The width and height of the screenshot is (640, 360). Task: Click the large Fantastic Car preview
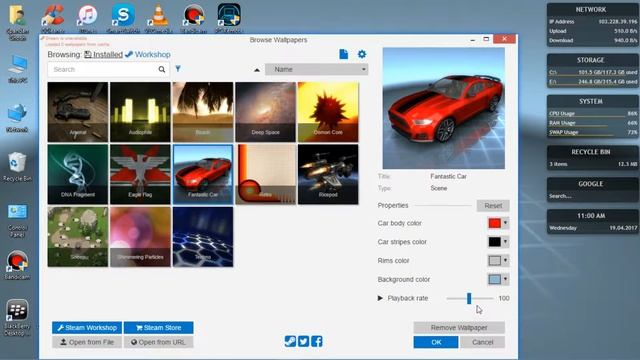click(x=444, y=108)
